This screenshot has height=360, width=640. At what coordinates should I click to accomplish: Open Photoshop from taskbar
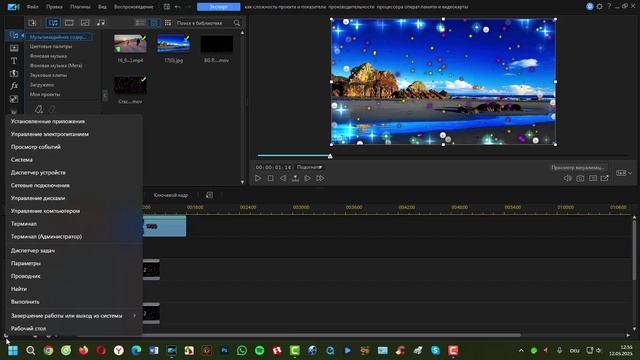[x=224, y=351]
